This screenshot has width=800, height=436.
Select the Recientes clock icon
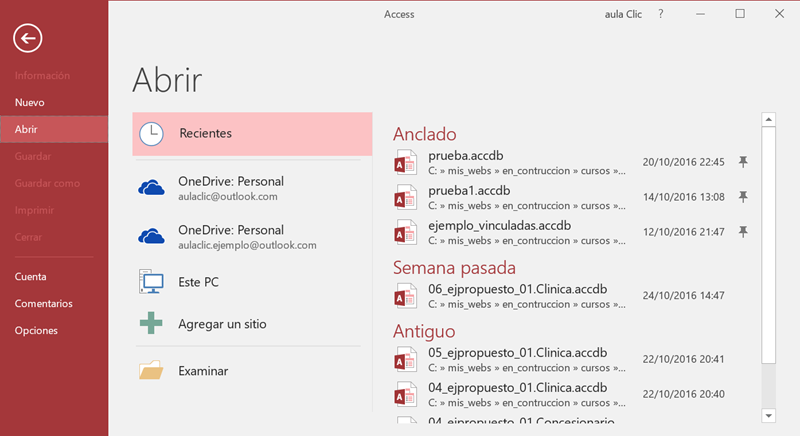pyautogui.click(x=151, y=133)
